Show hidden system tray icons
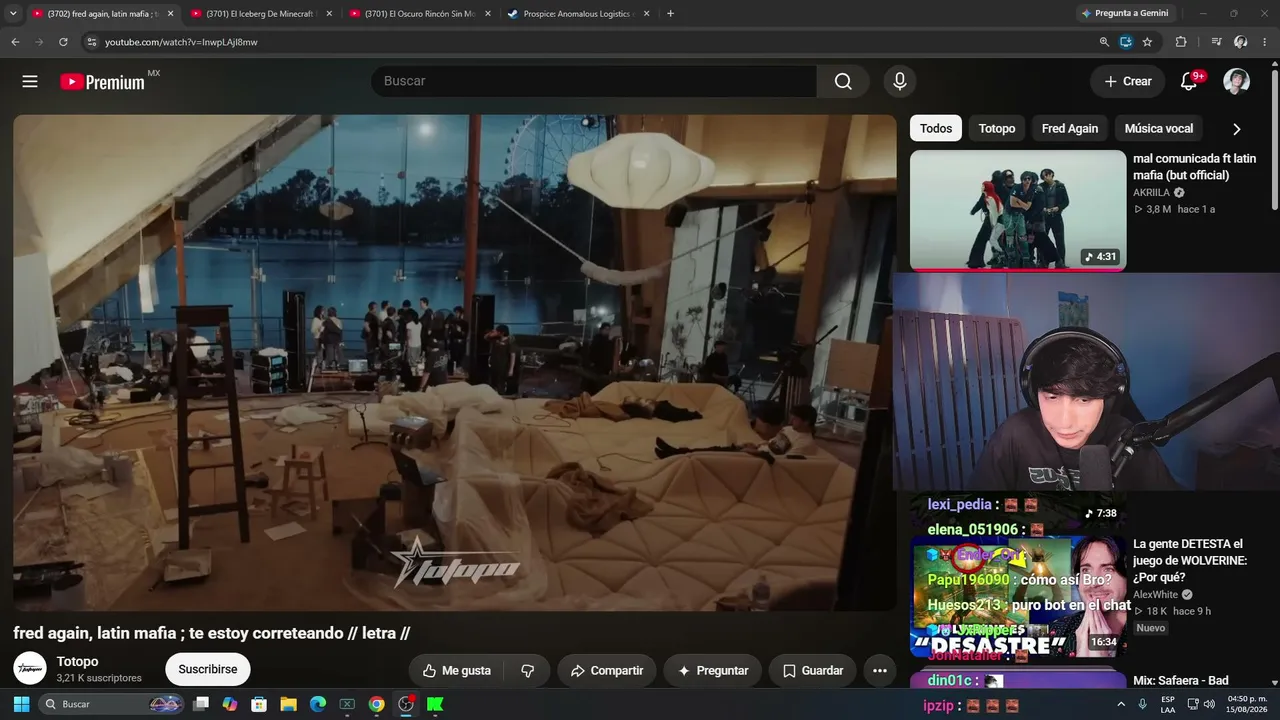Viewport: 1280px width, 720px height. tap(1120, 704)
